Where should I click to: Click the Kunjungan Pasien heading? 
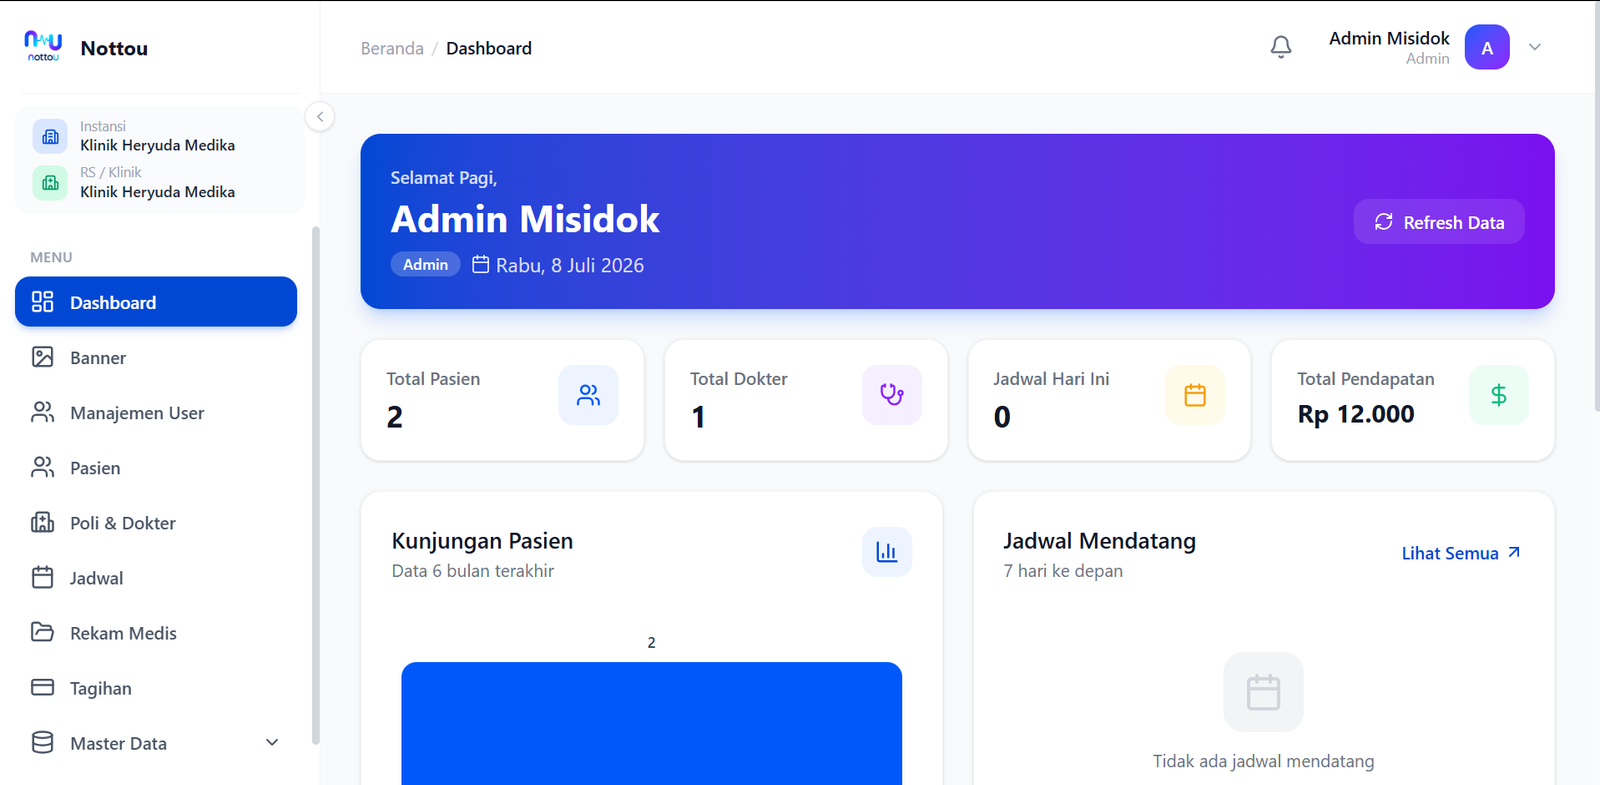click(482, 541)
